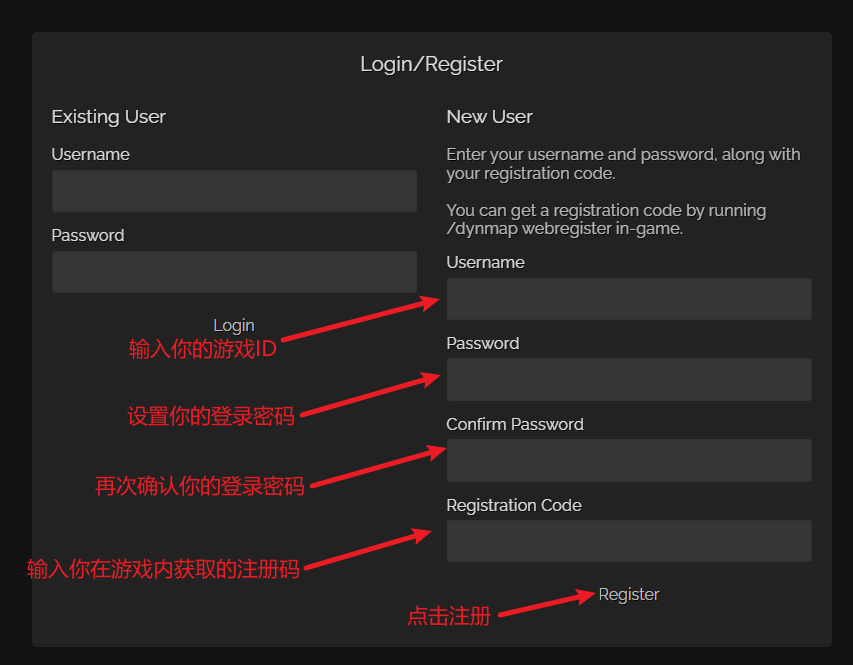Click the Registration Code label
Viewport: 853px width, 665px height.
click(x=513, y=506)
